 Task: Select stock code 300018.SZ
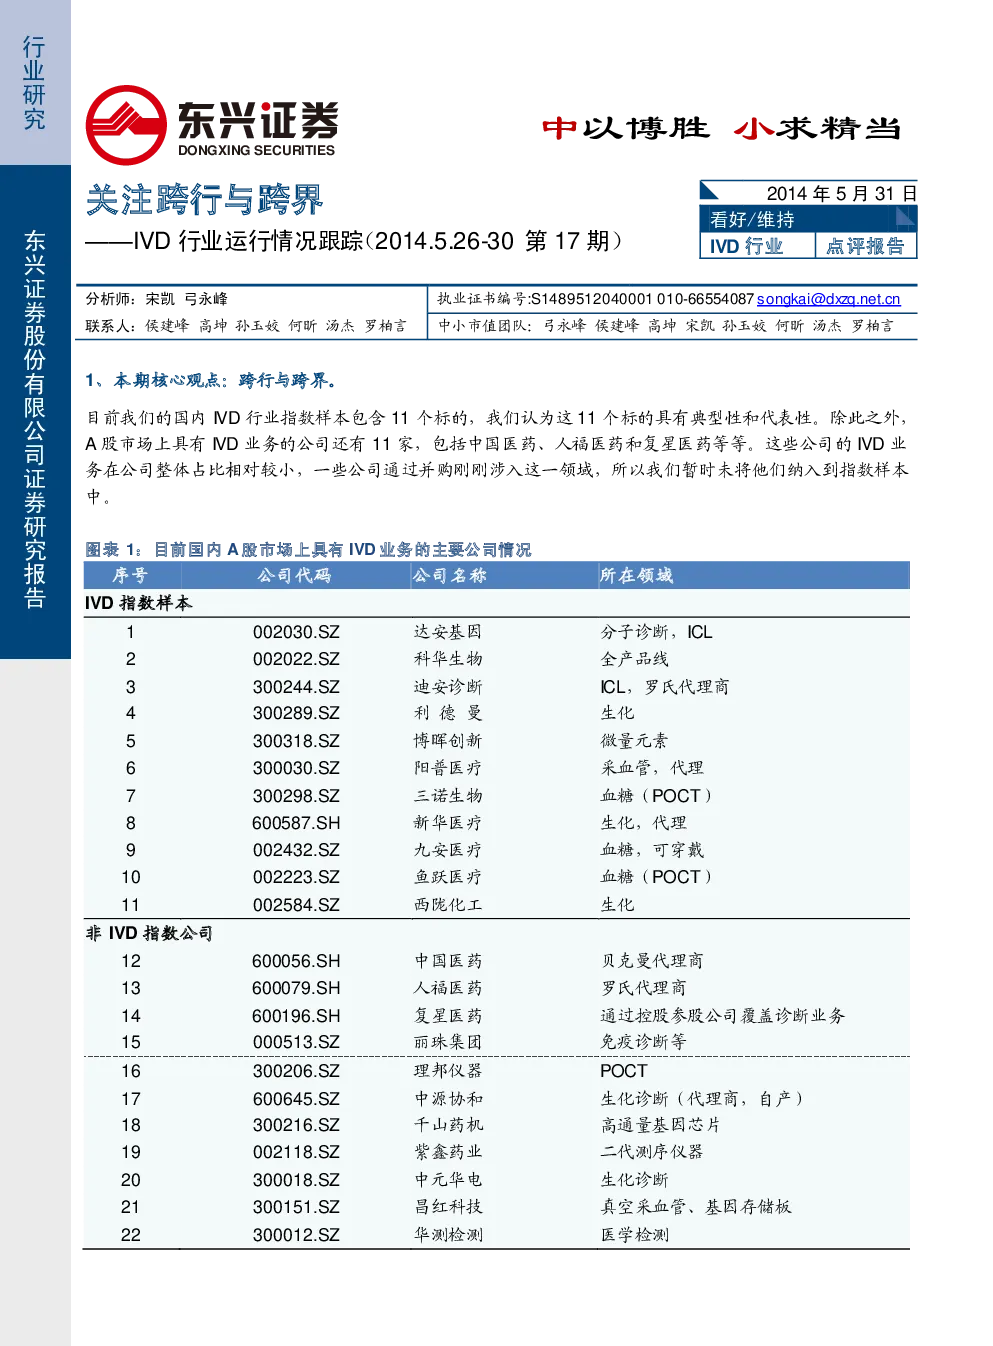[296, 1180]
